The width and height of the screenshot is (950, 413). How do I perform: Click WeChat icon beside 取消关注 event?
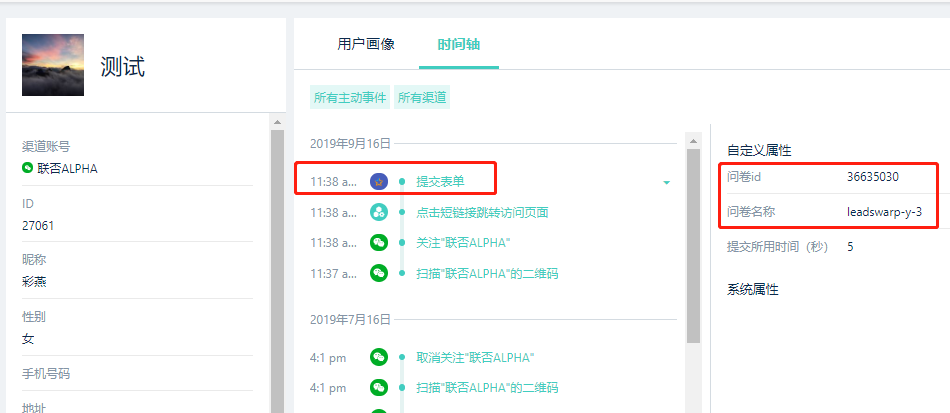tap(379, 357)
